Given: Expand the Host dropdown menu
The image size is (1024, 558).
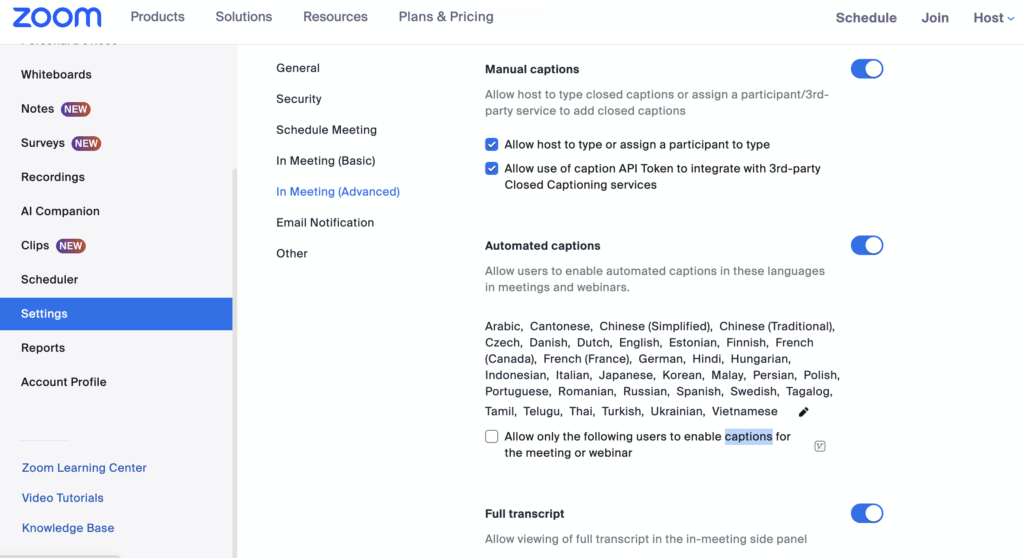Looking at the screenshot, I should click(994, 17).
